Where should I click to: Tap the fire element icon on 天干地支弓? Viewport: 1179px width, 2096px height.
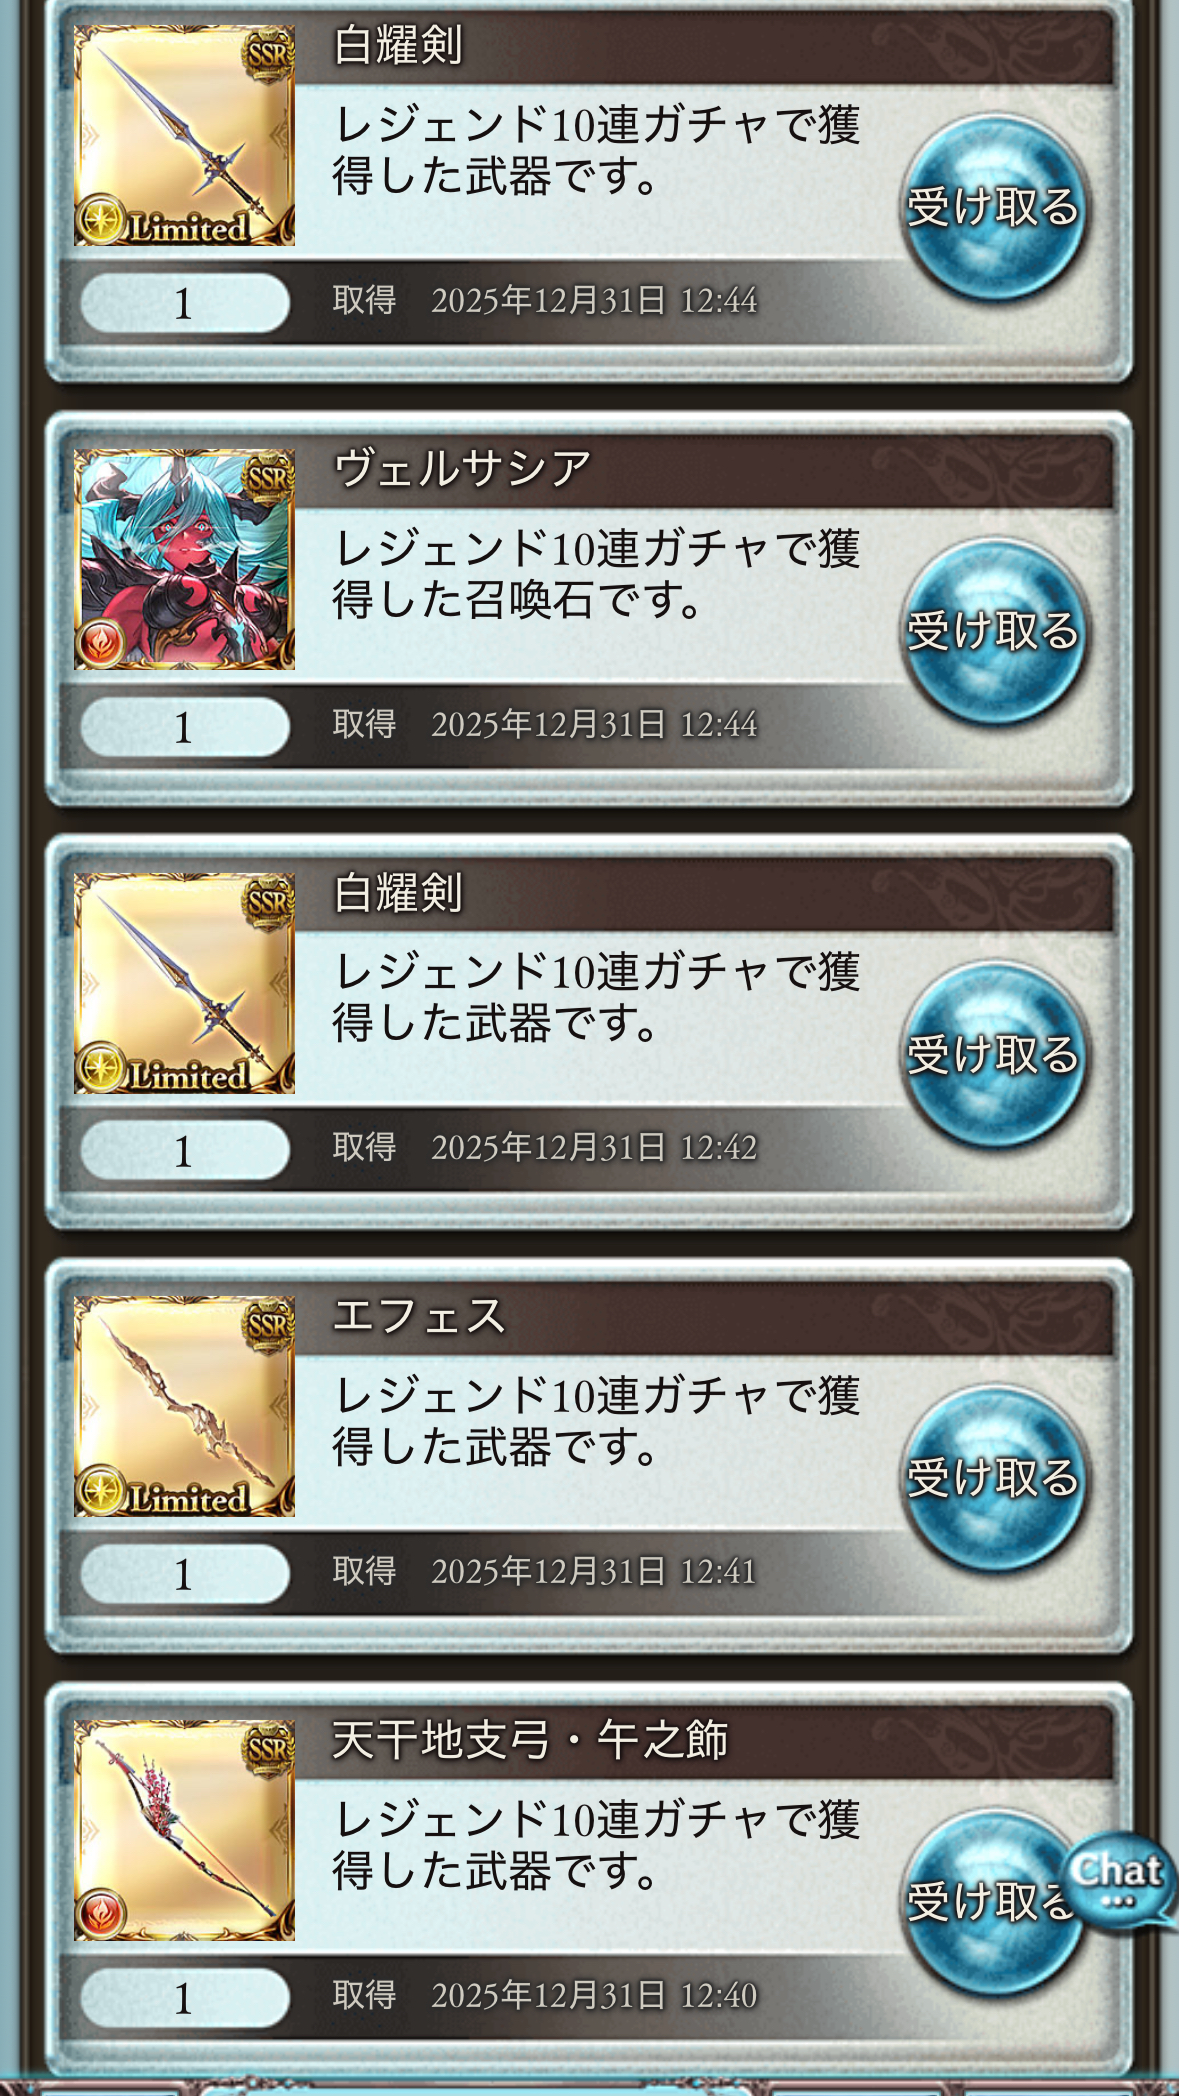click(x=101, y=1915)
